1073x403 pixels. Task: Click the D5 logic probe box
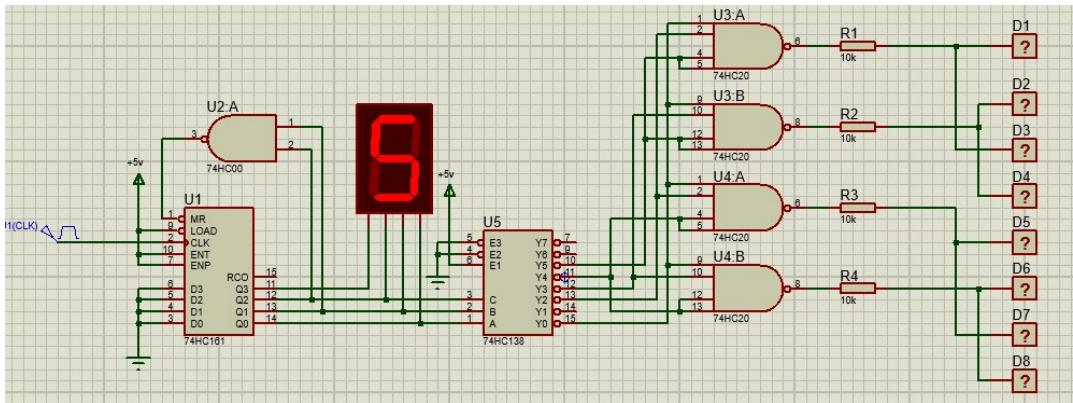pyautogui.click(x=1022, y=243)
